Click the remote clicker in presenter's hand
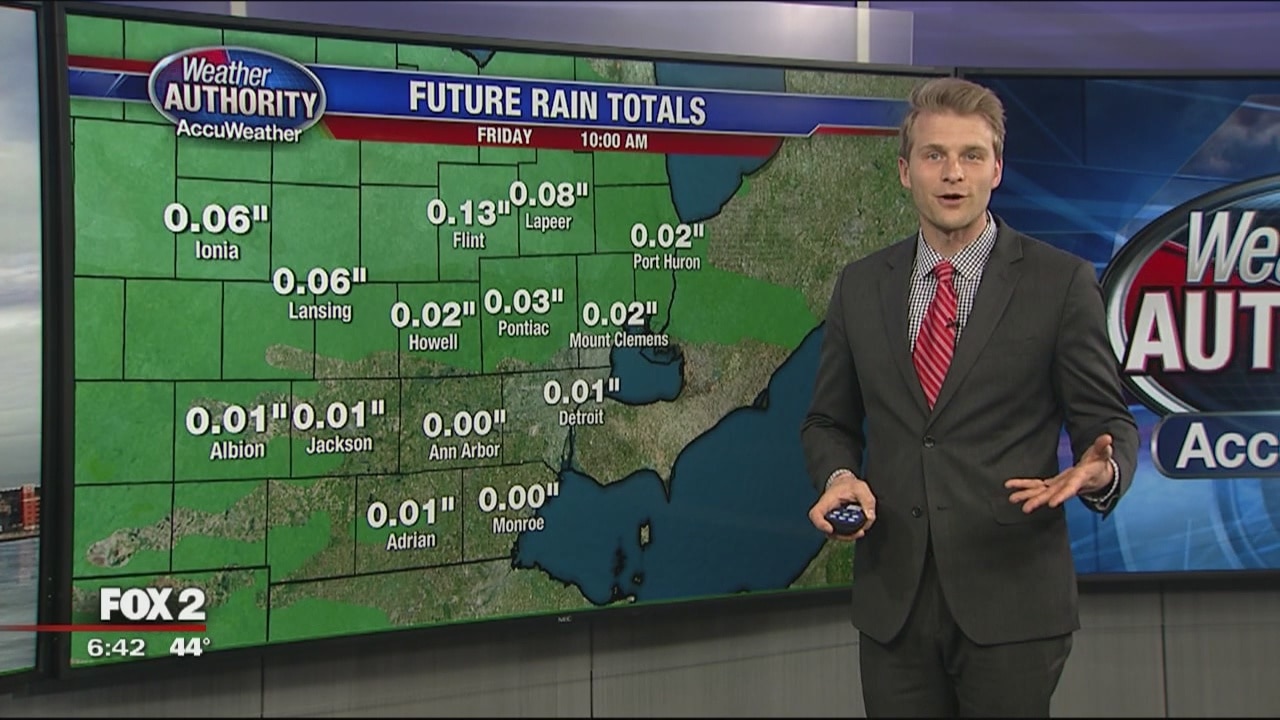1280x720 pixels. [845, 518]
